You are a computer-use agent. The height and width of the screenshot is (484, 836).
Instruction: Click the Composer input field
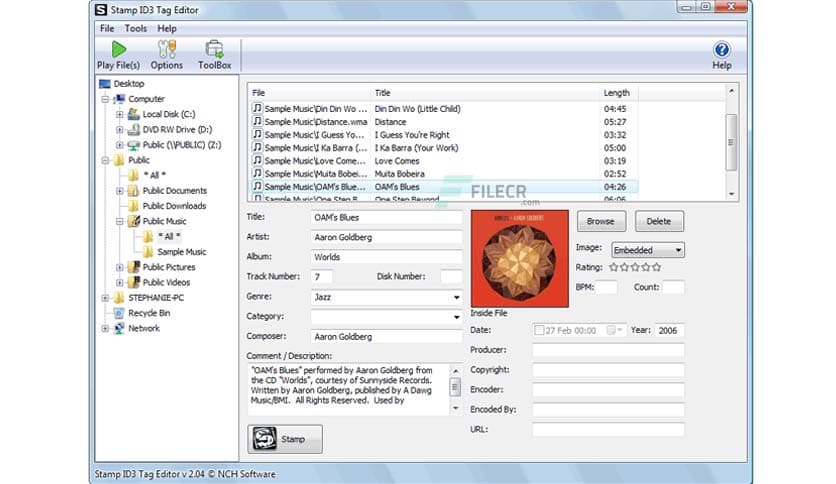coord(387,337)
